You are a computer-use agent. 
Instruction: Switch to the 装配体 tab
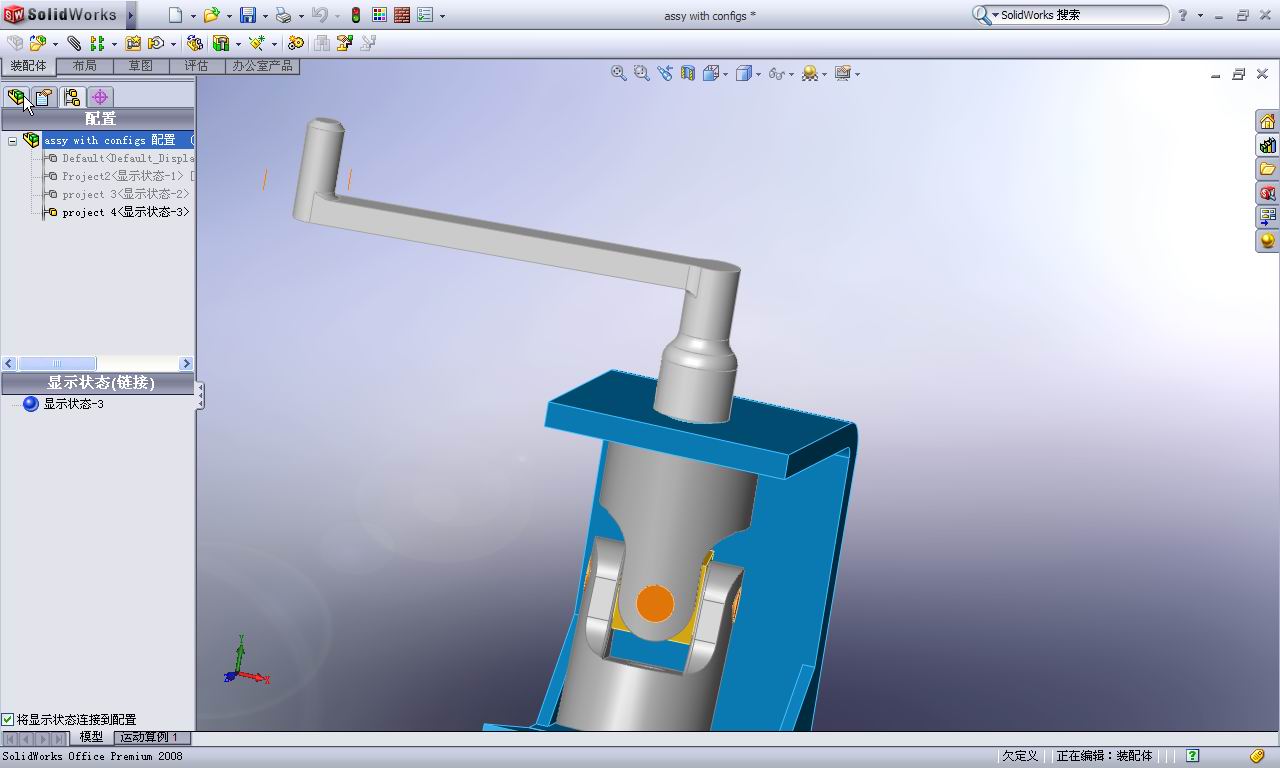pos(28,66)
